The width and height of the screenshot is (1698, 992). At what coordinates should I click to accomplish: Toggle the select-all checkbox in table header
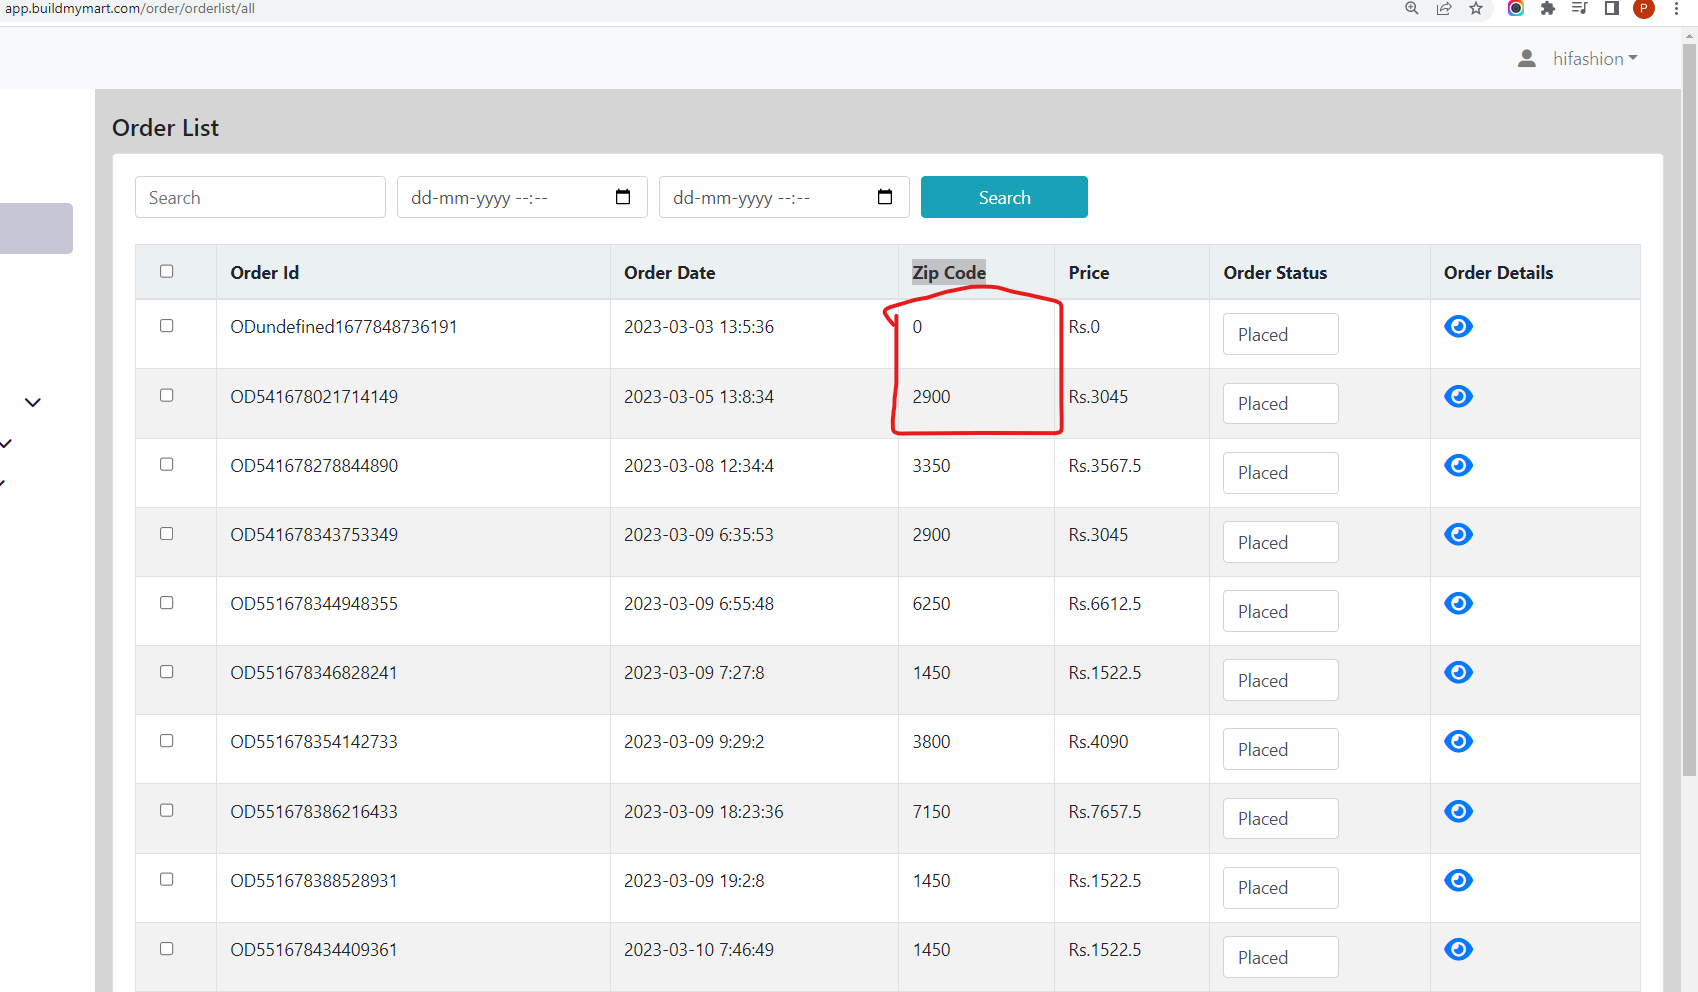pyautogui.click(x=167, y=271)
